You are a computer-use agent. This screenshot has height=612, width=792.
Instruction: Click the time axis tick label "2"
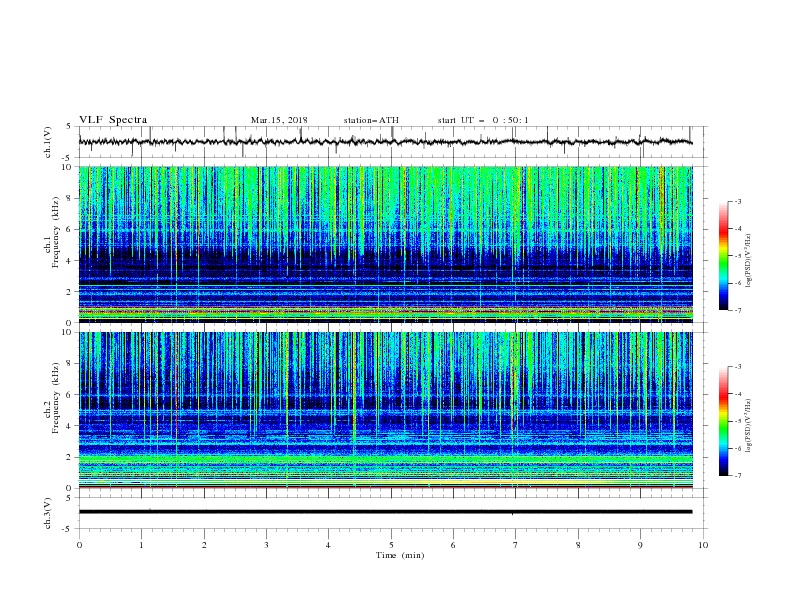click(x=204, y=545)
